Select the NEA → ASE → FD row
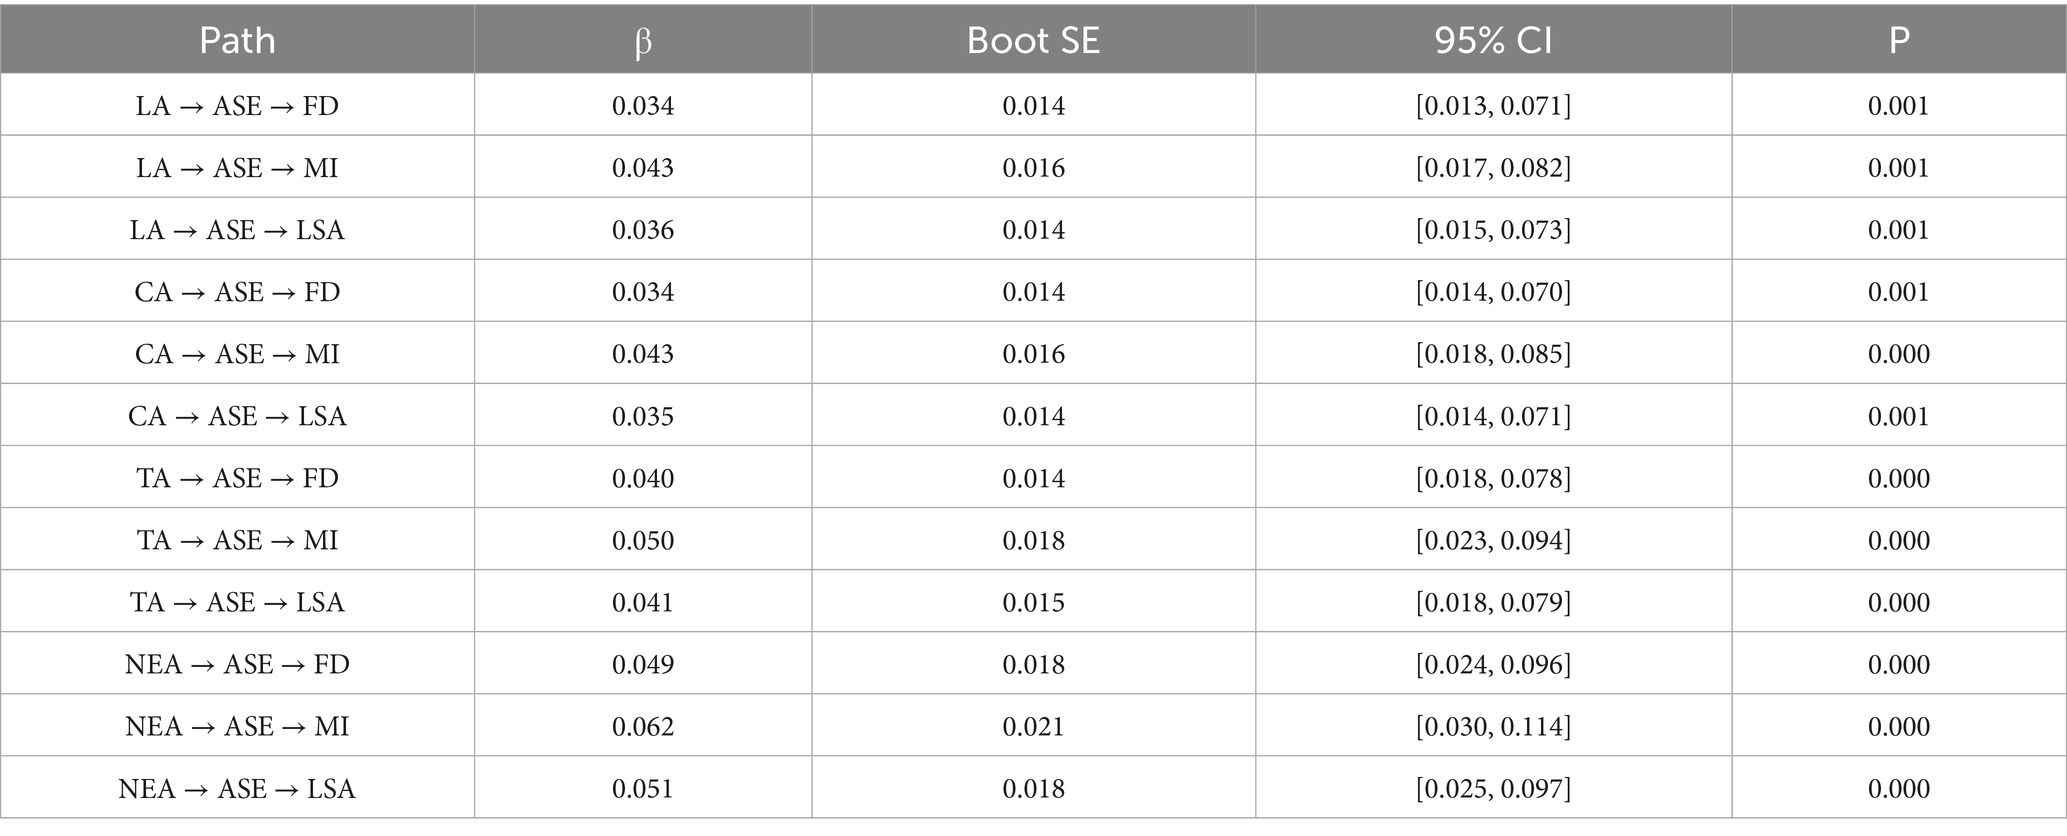 (x=1033, y=663)
